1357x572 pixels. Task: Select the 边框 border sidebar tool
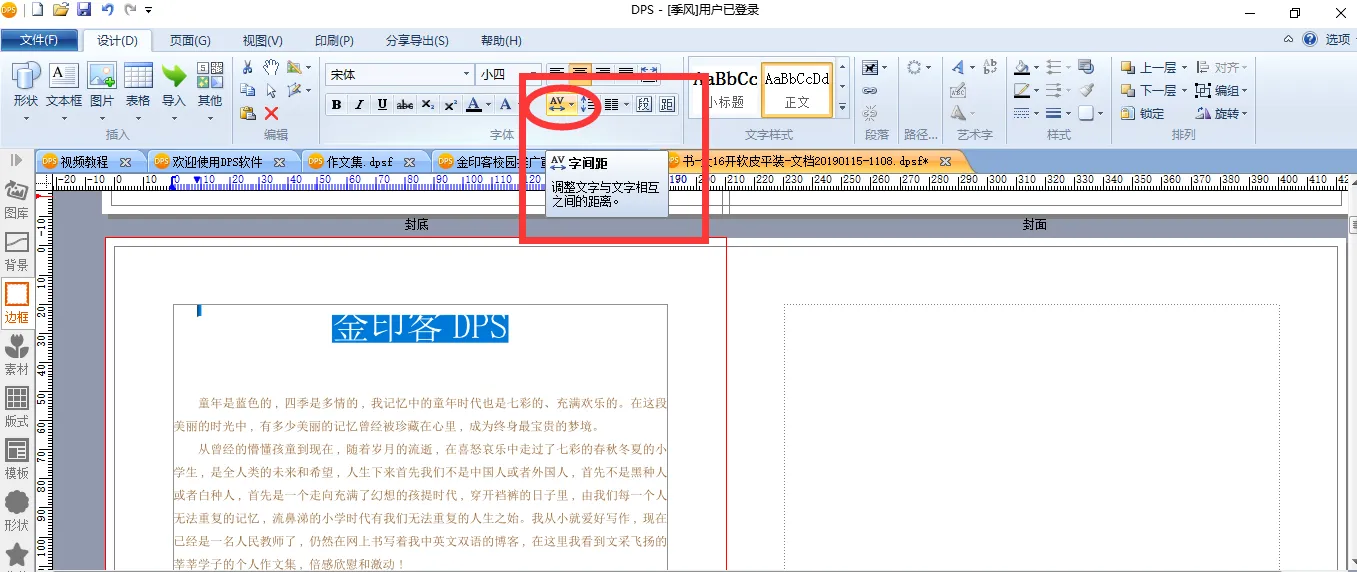click(16, 303)
